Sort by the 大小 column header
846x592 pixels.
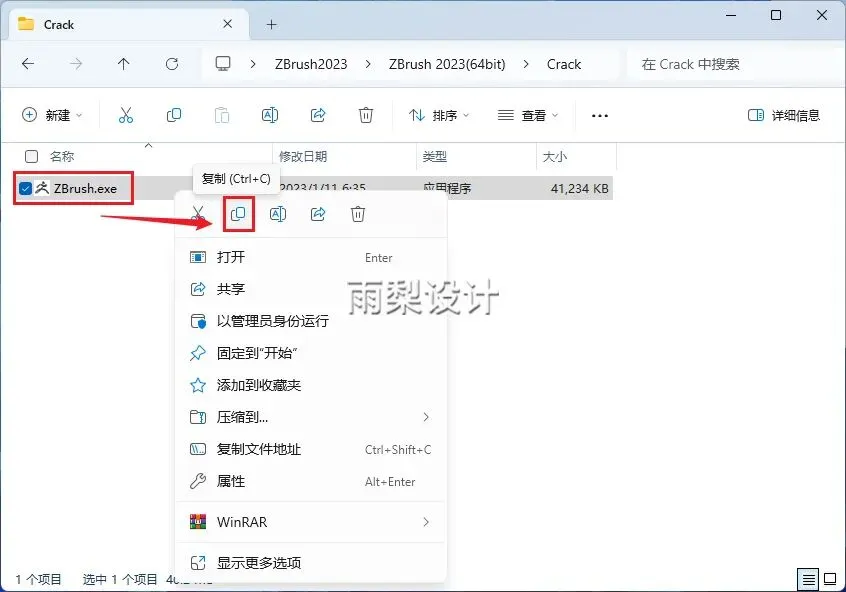(x=555, y=156)
